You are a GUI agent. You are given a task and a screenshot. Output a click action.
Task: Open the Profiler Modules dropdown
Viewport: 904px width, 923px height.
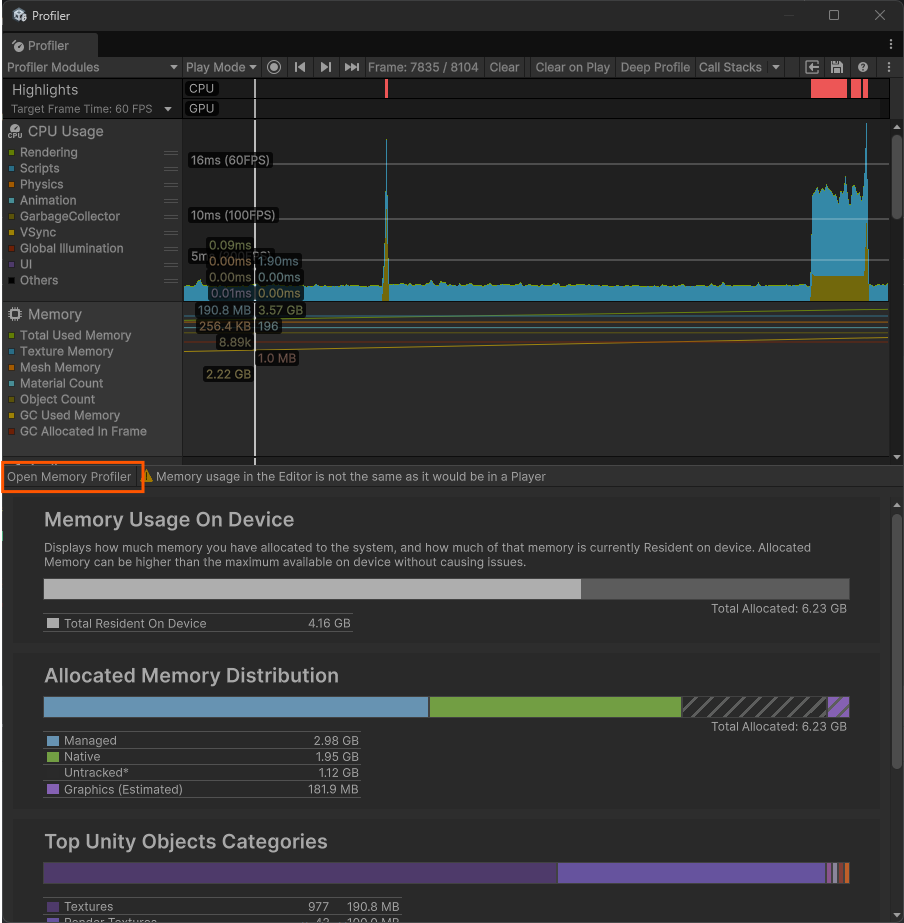point(90,67)
